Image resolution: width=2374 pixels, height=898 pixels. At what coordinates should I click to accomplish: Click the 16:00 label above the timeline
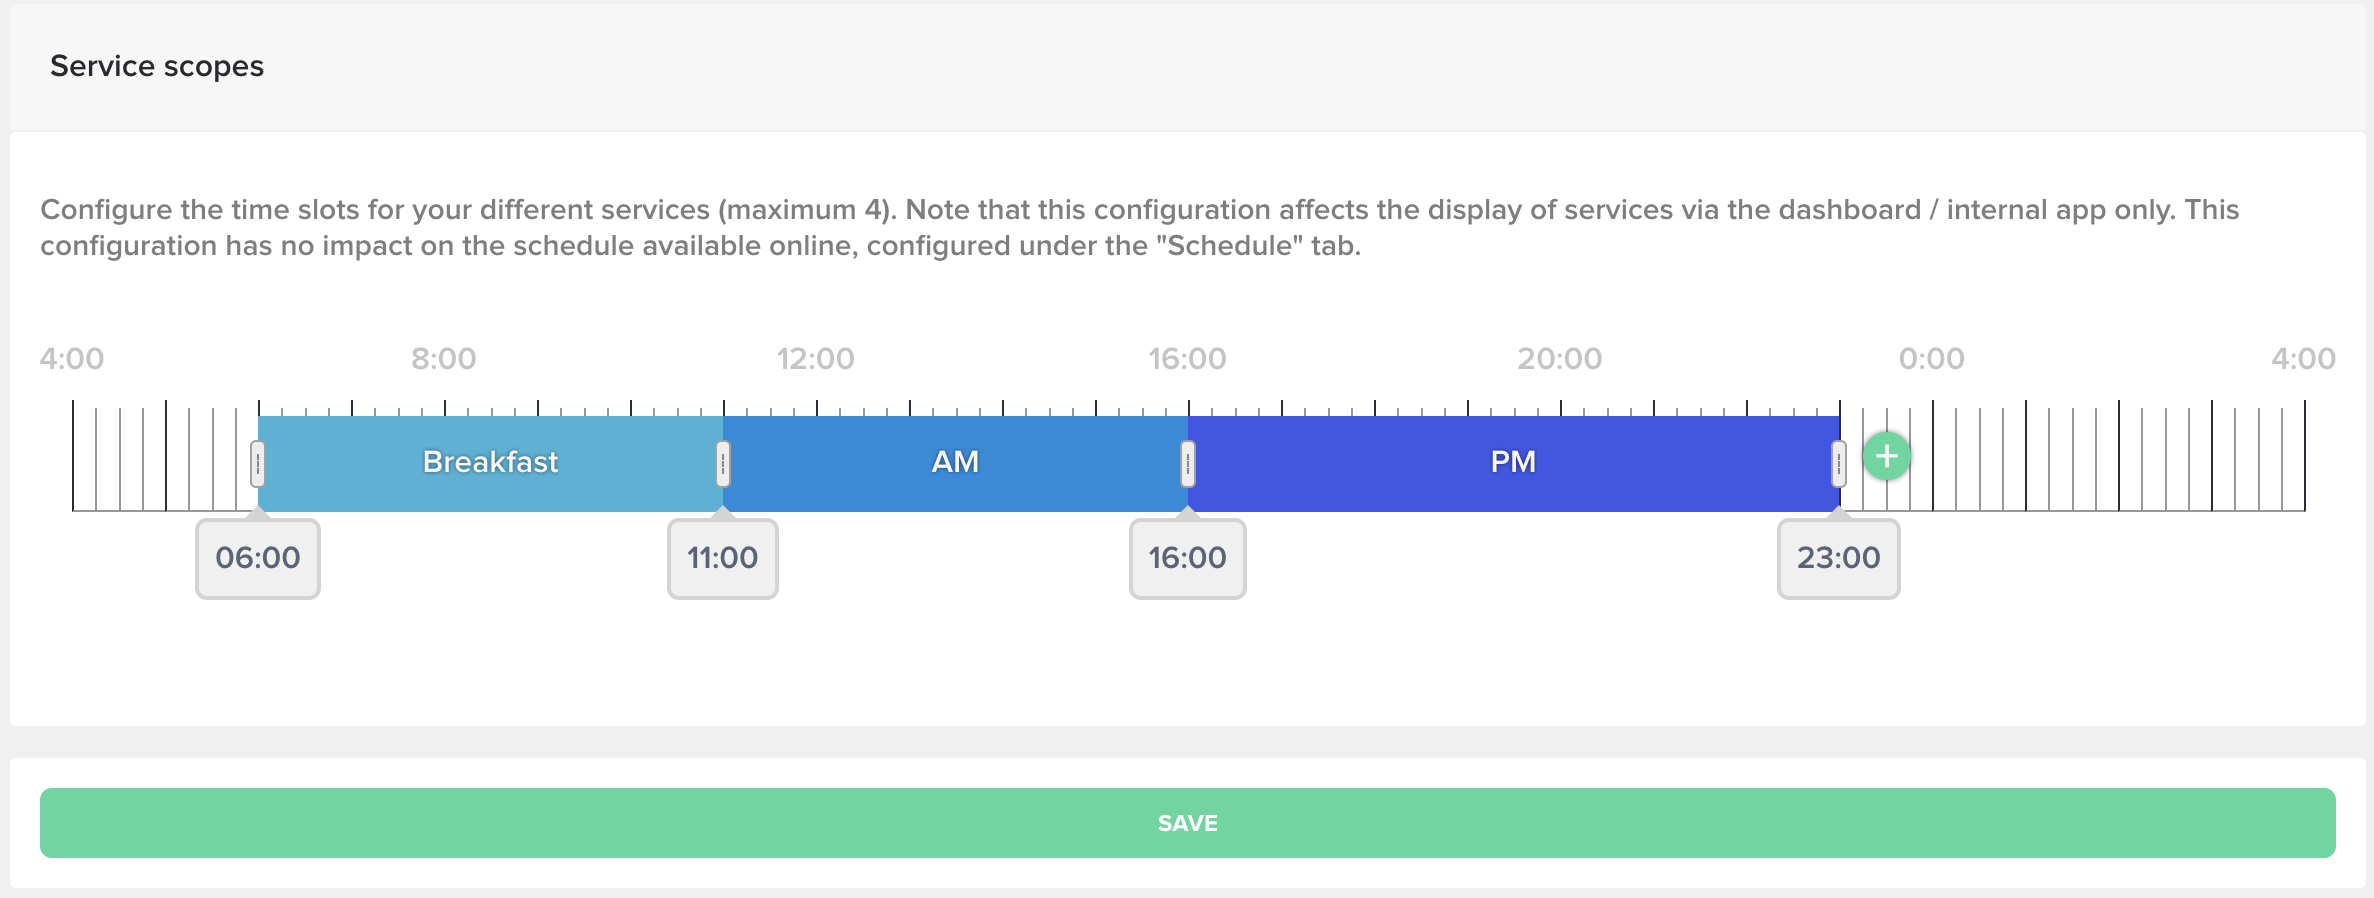1187,359
